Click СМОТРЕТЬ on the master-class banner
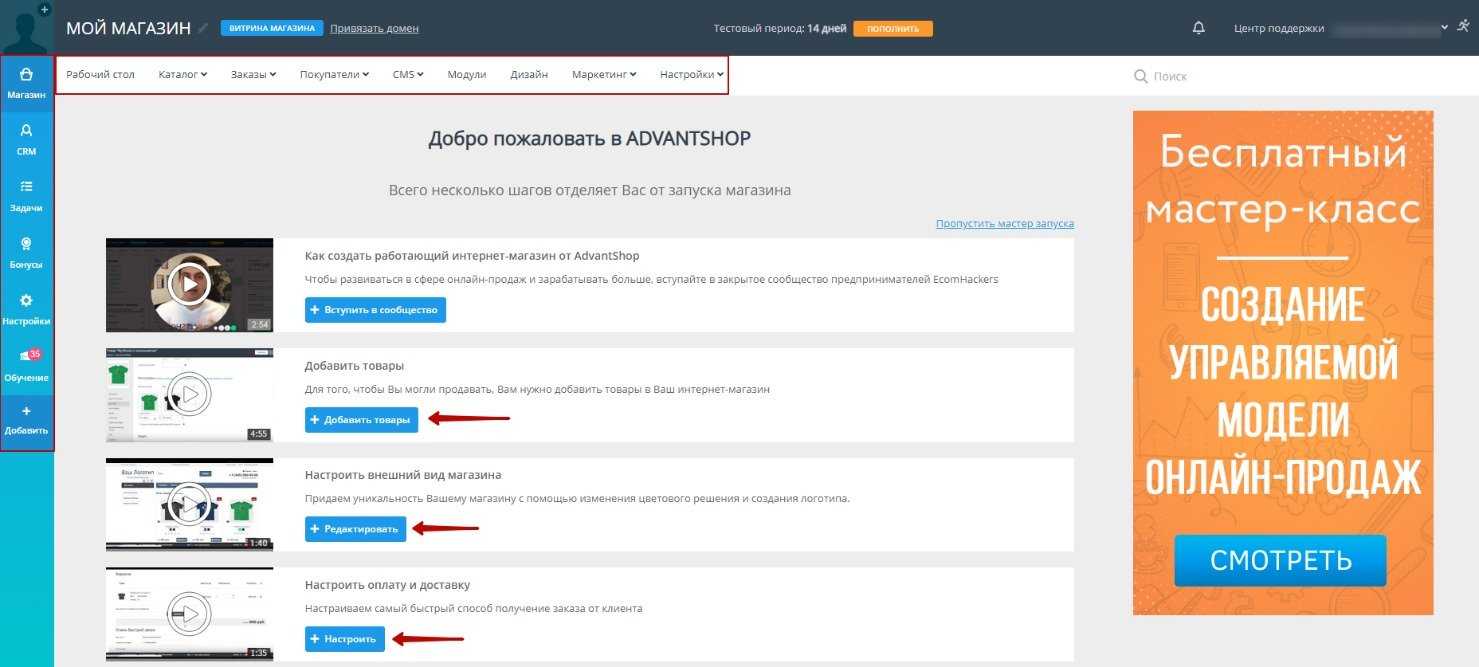1479x667 pixels. [x=1280, y=560]
